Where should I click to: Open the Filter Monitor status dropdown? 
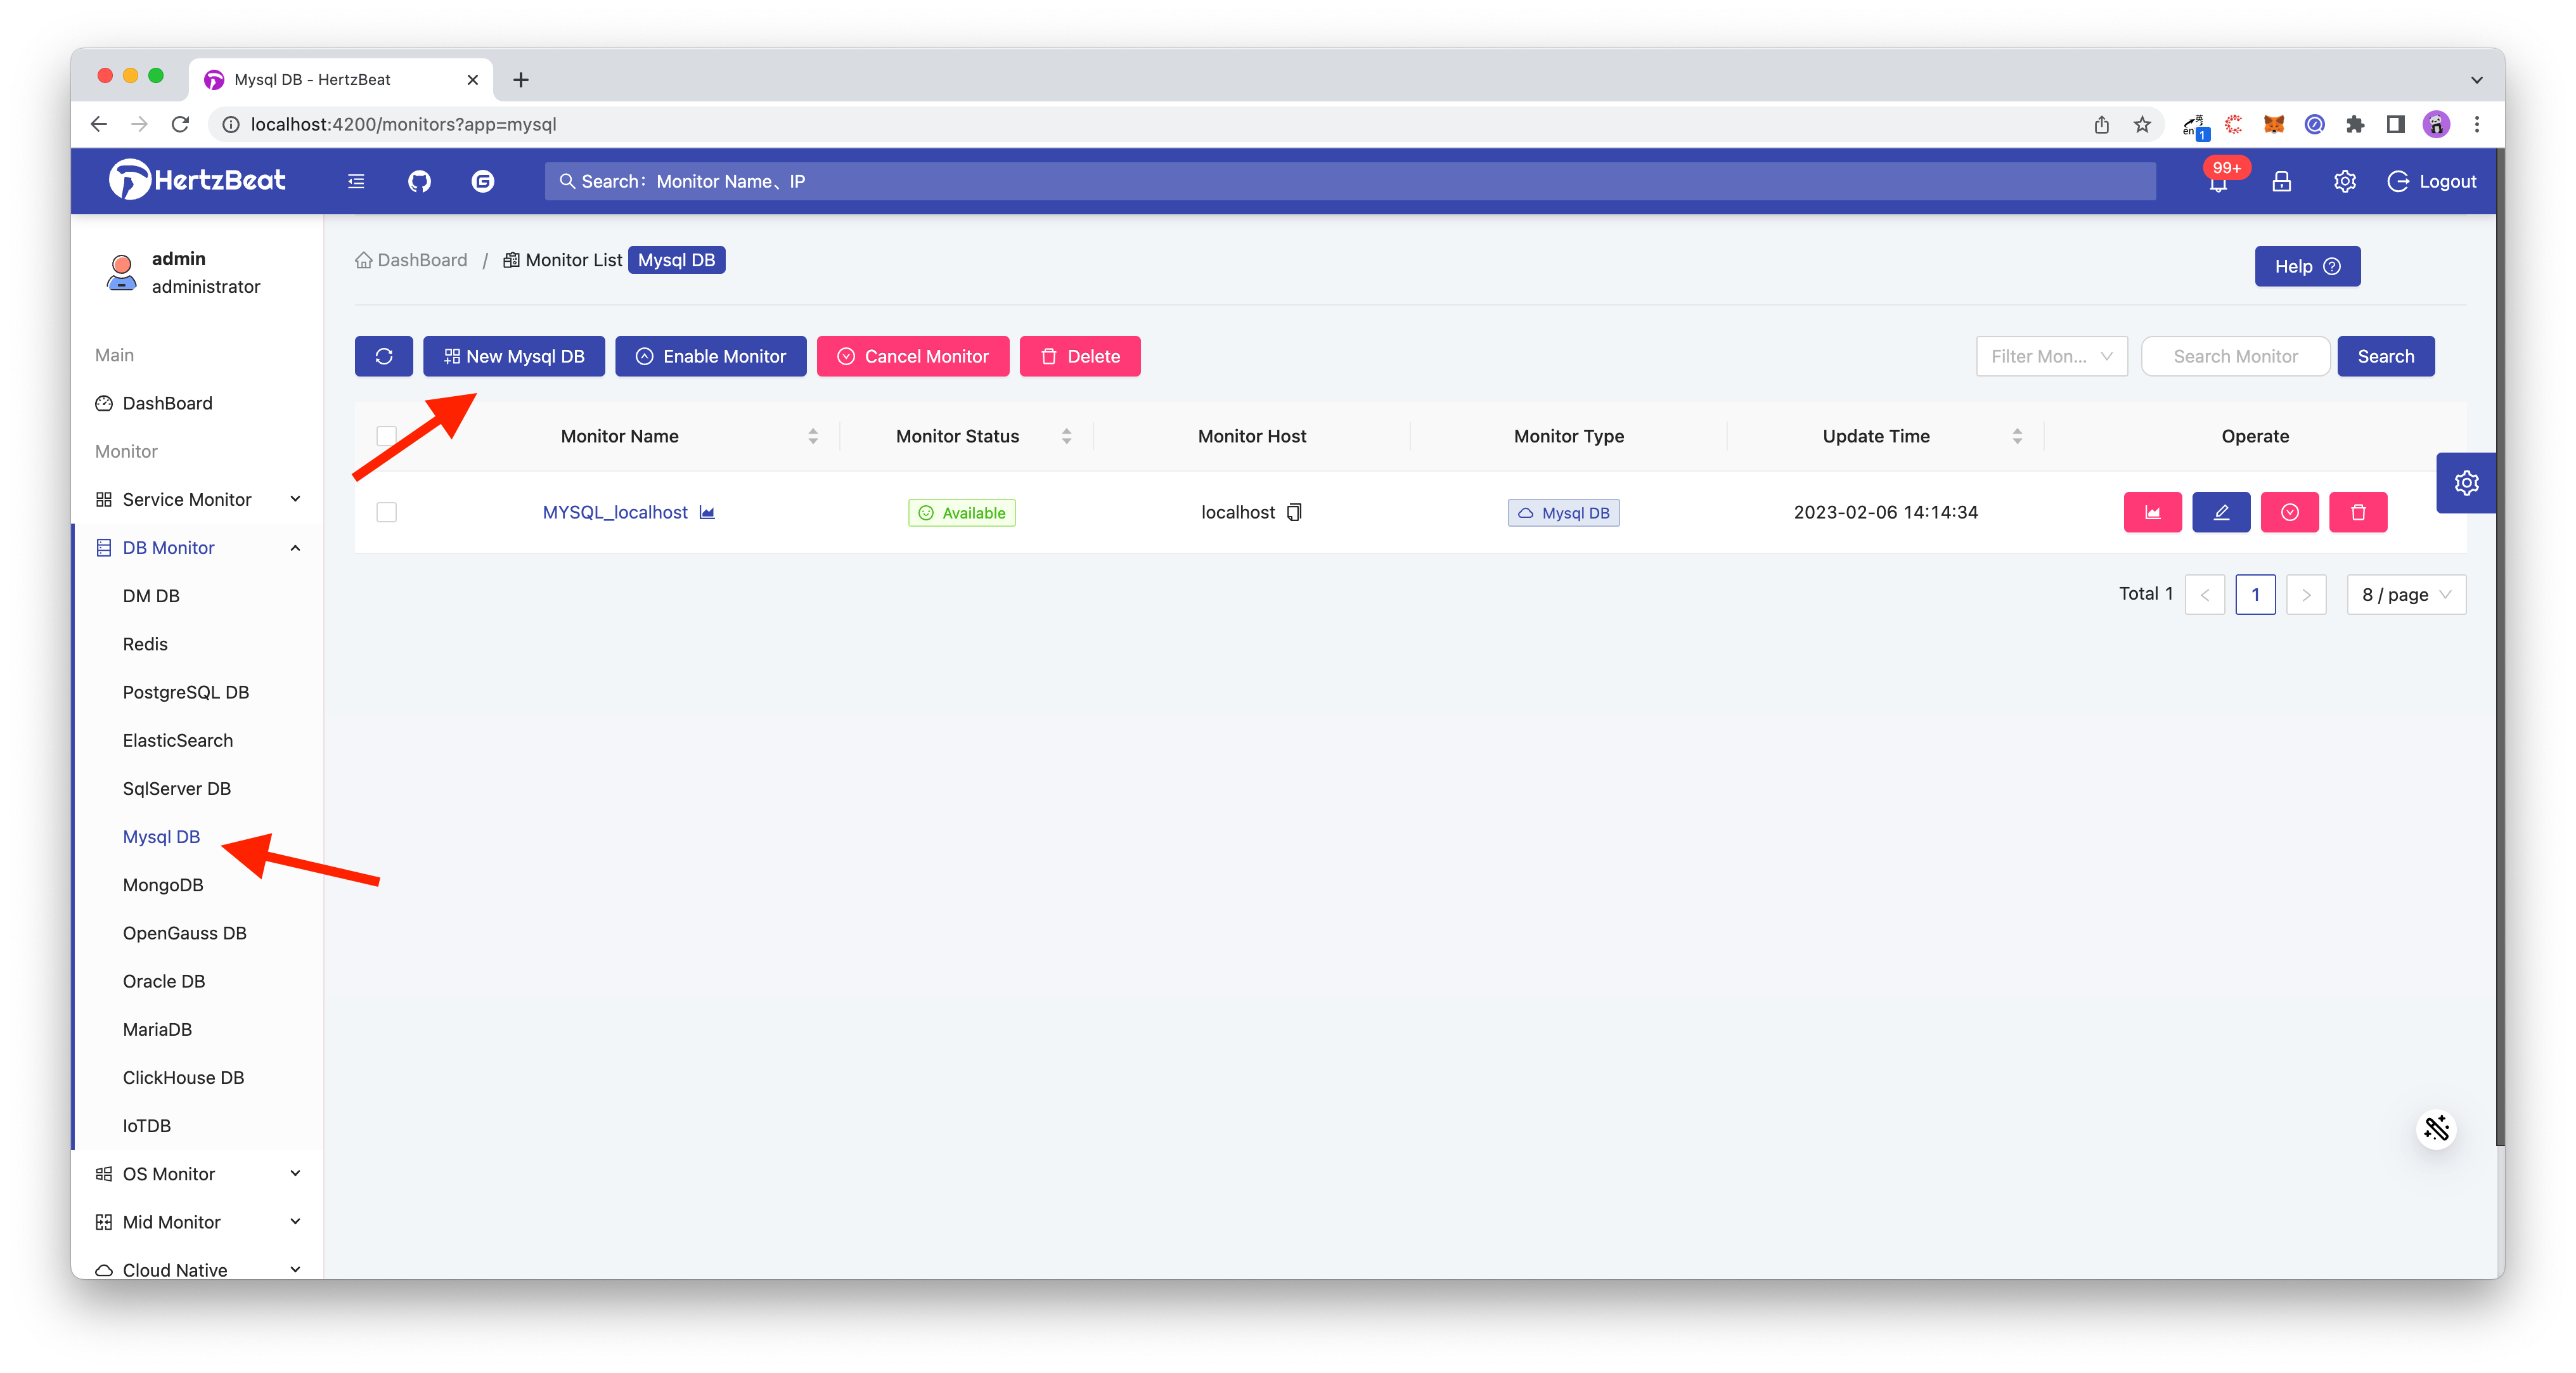[2051, 356]
